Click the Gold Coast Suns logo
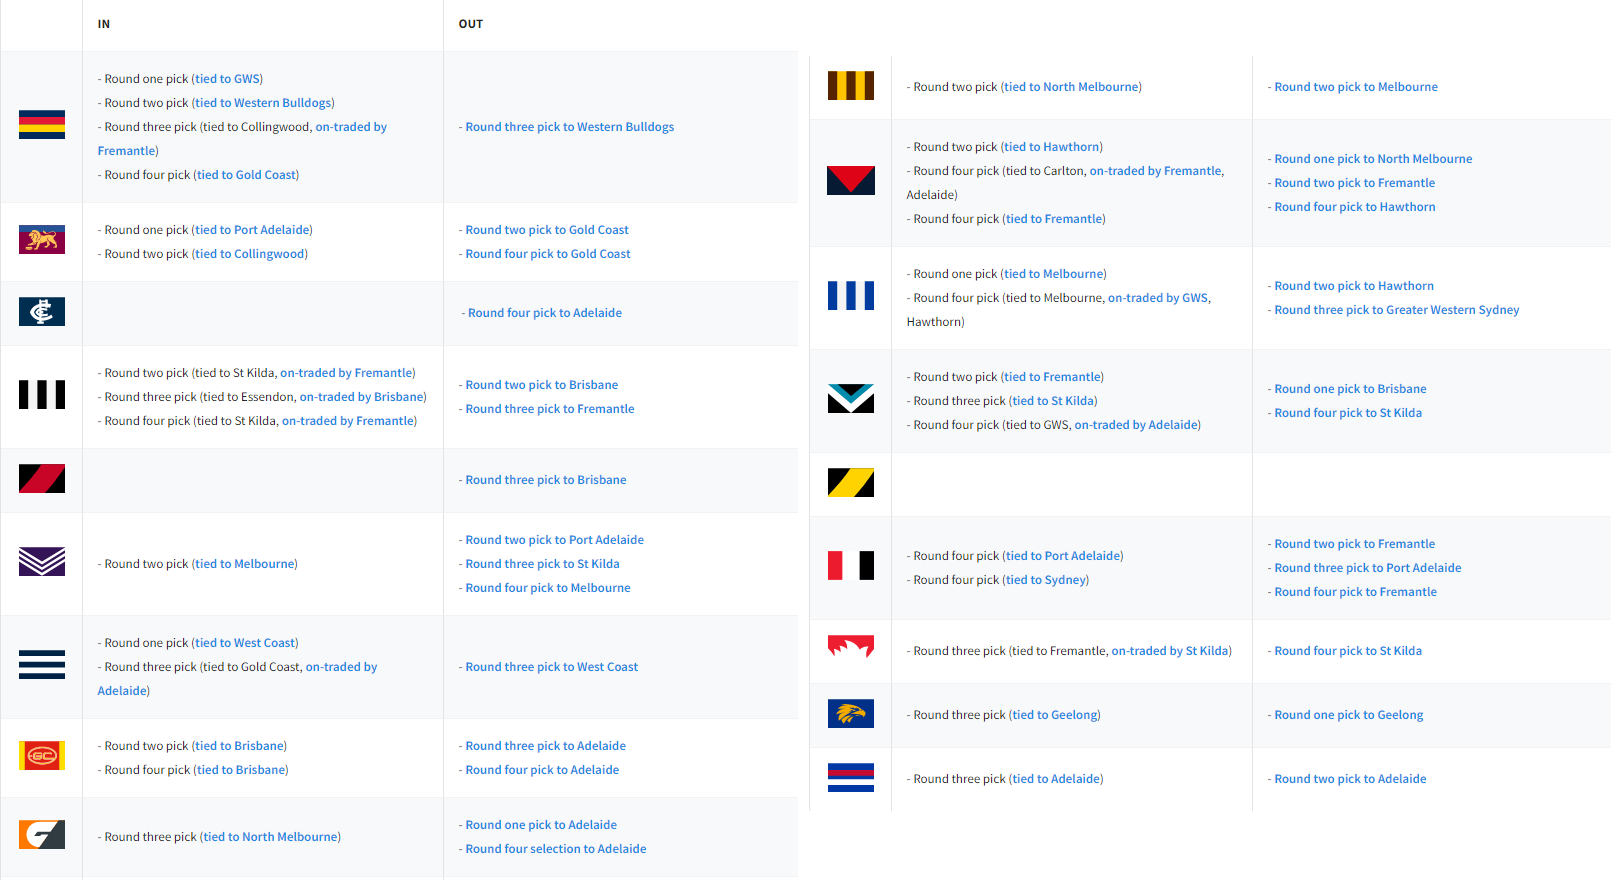This screenshot has height=880, width=1616. click(42, 756)
